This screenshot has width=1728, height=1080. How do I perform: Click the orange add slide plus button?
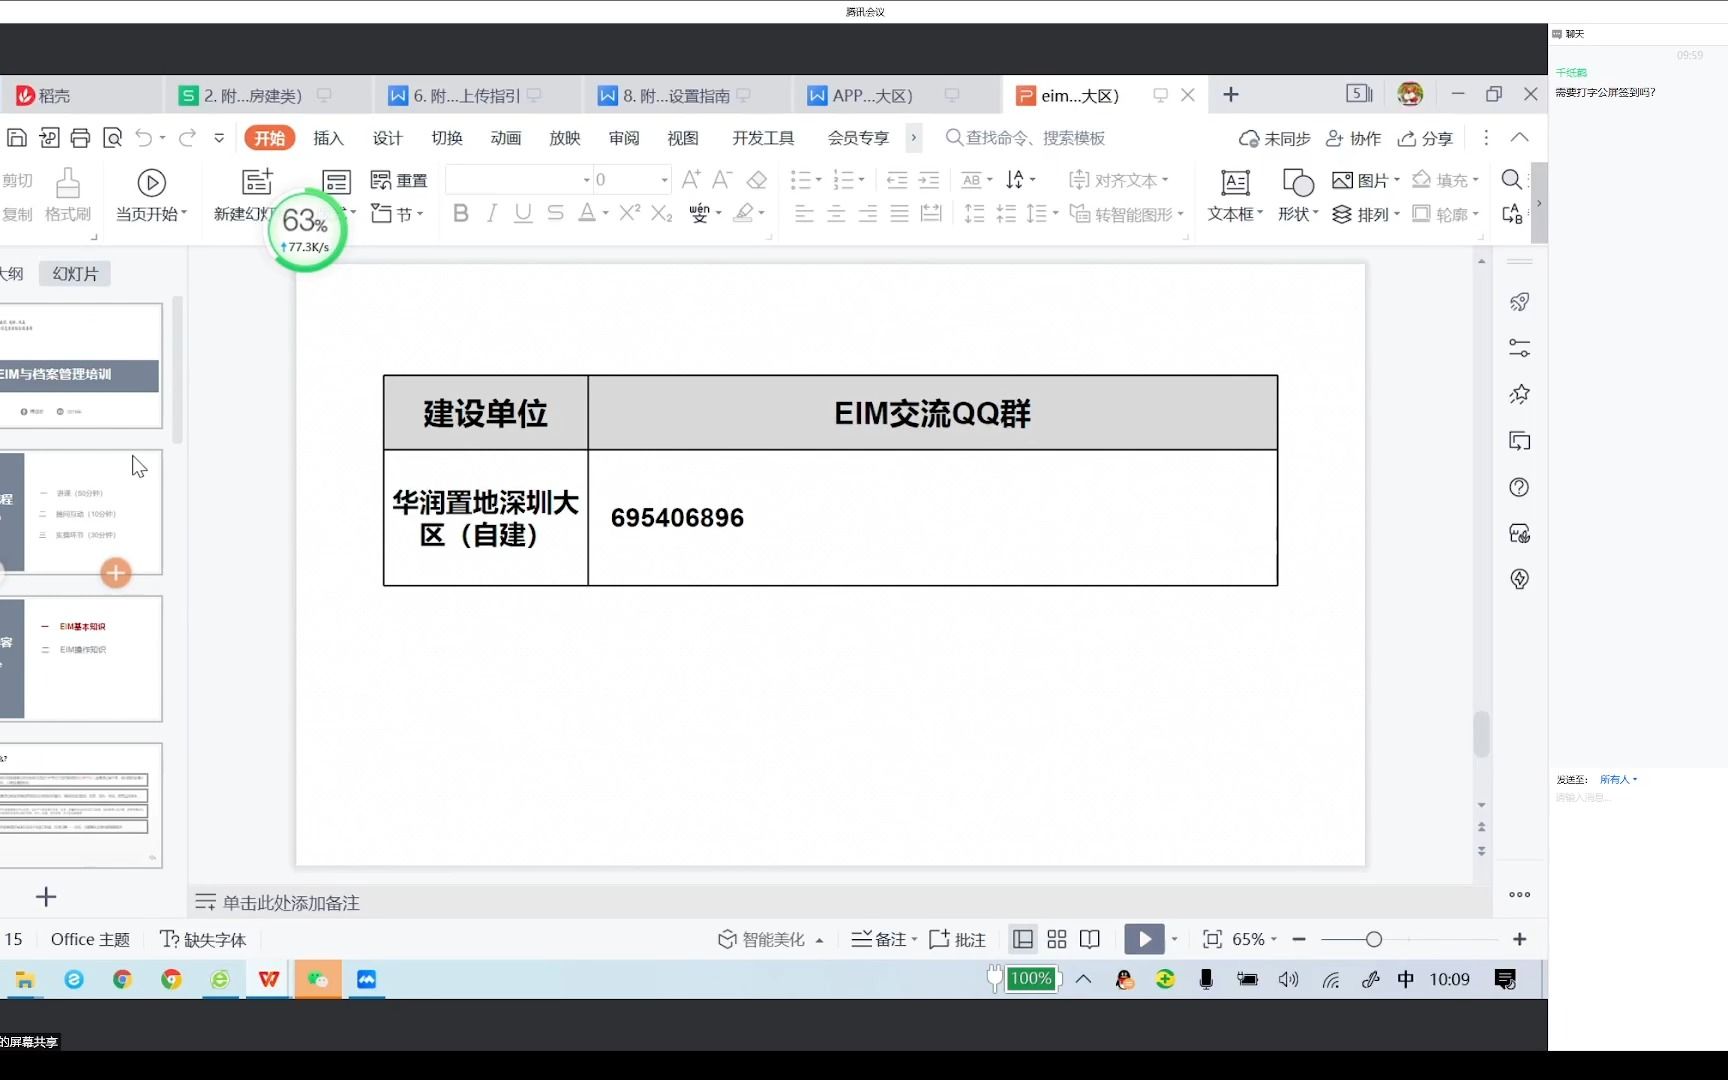click(x=116, y=573)
